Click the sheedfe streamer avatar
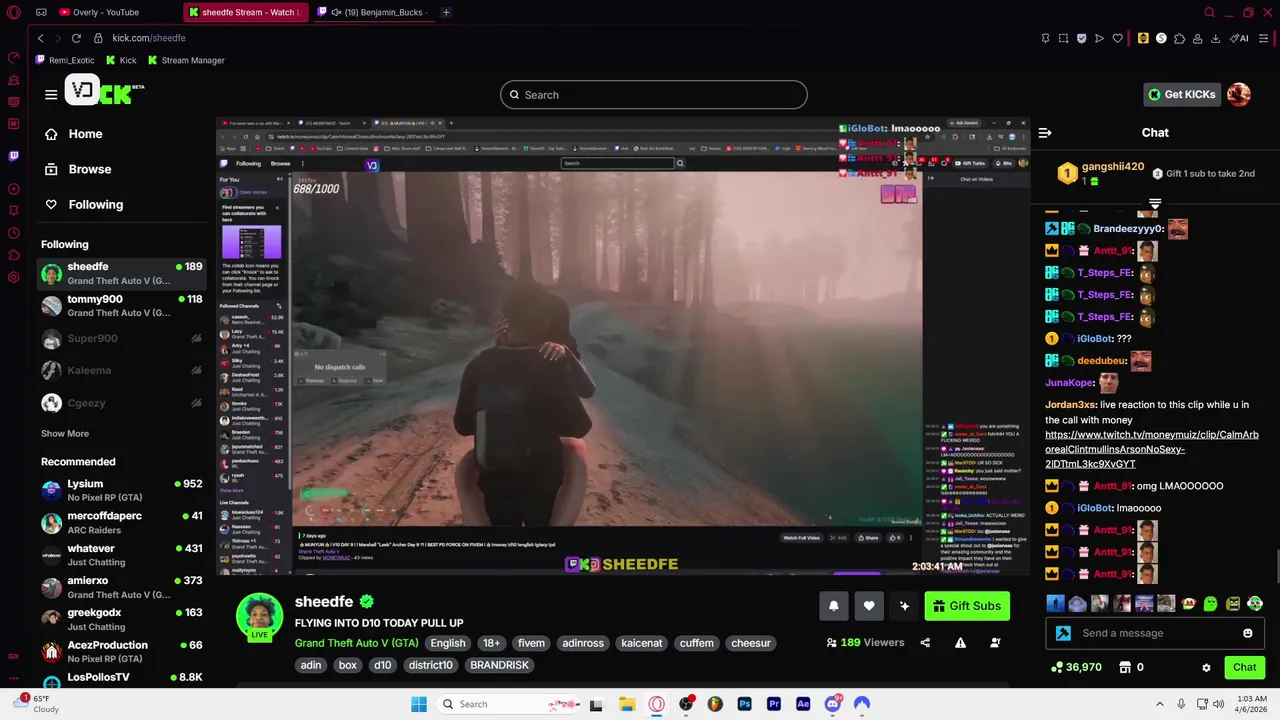The height and width of the screenshot is (720, 1280). [259, 615]
